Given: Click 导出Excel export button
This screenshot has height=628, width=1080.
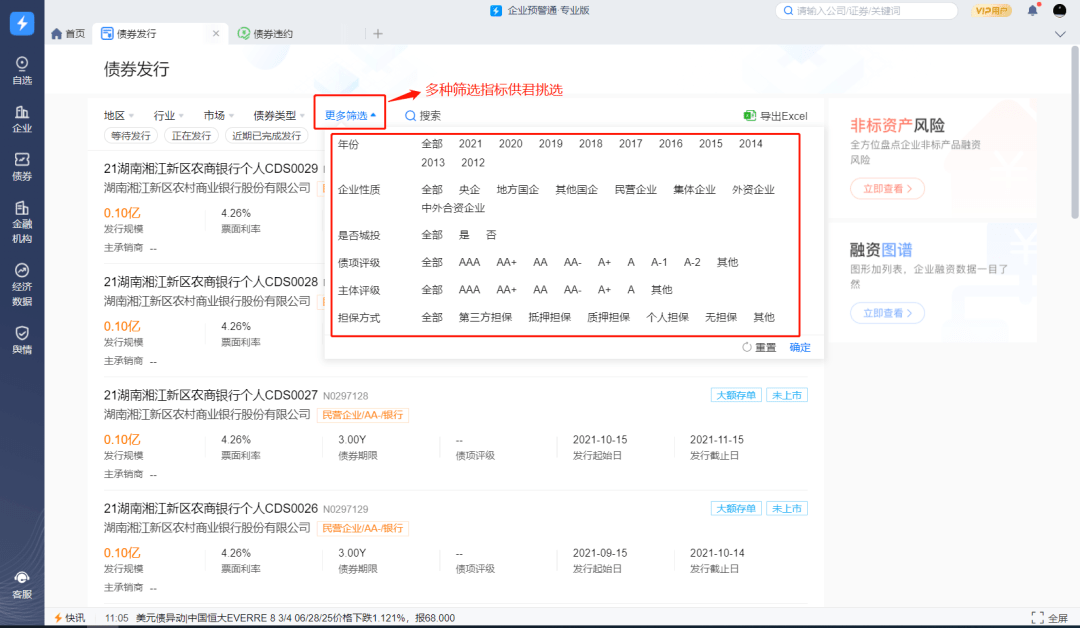Looking at the screenshot, I should (776, 116).
